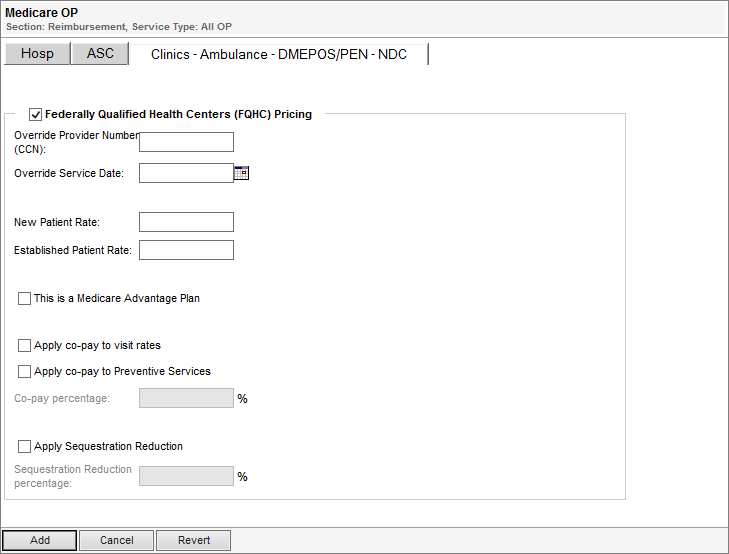Open the ASC tab

coord(100,53)
